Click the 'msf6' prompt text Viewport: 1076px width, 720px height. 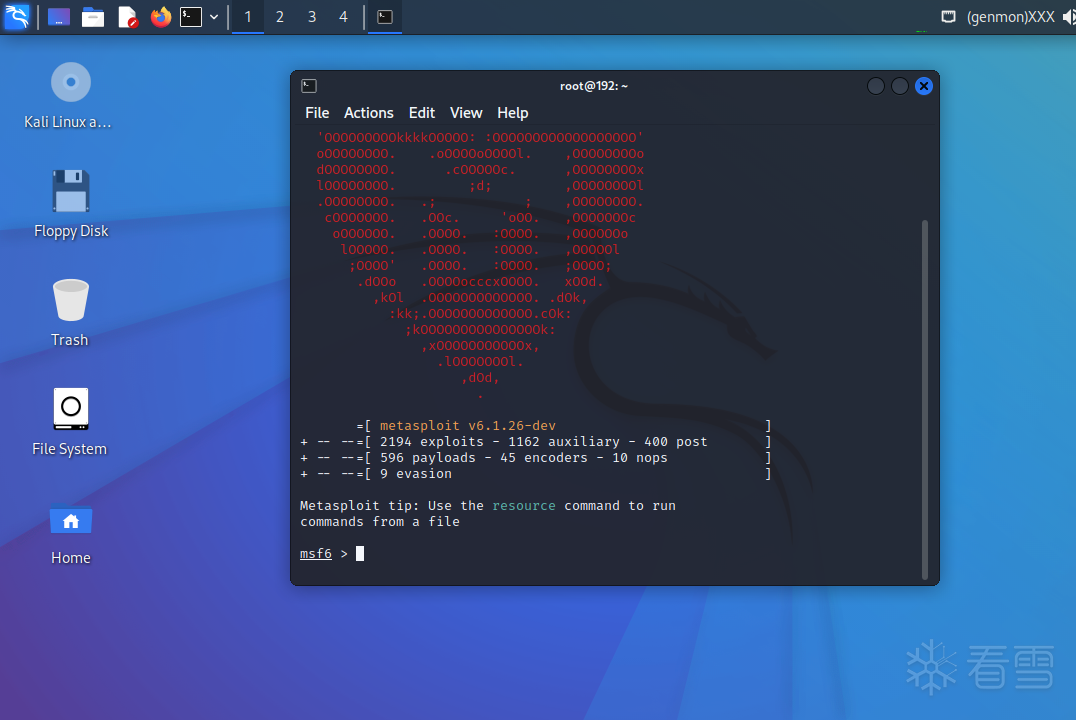point(316,553)
